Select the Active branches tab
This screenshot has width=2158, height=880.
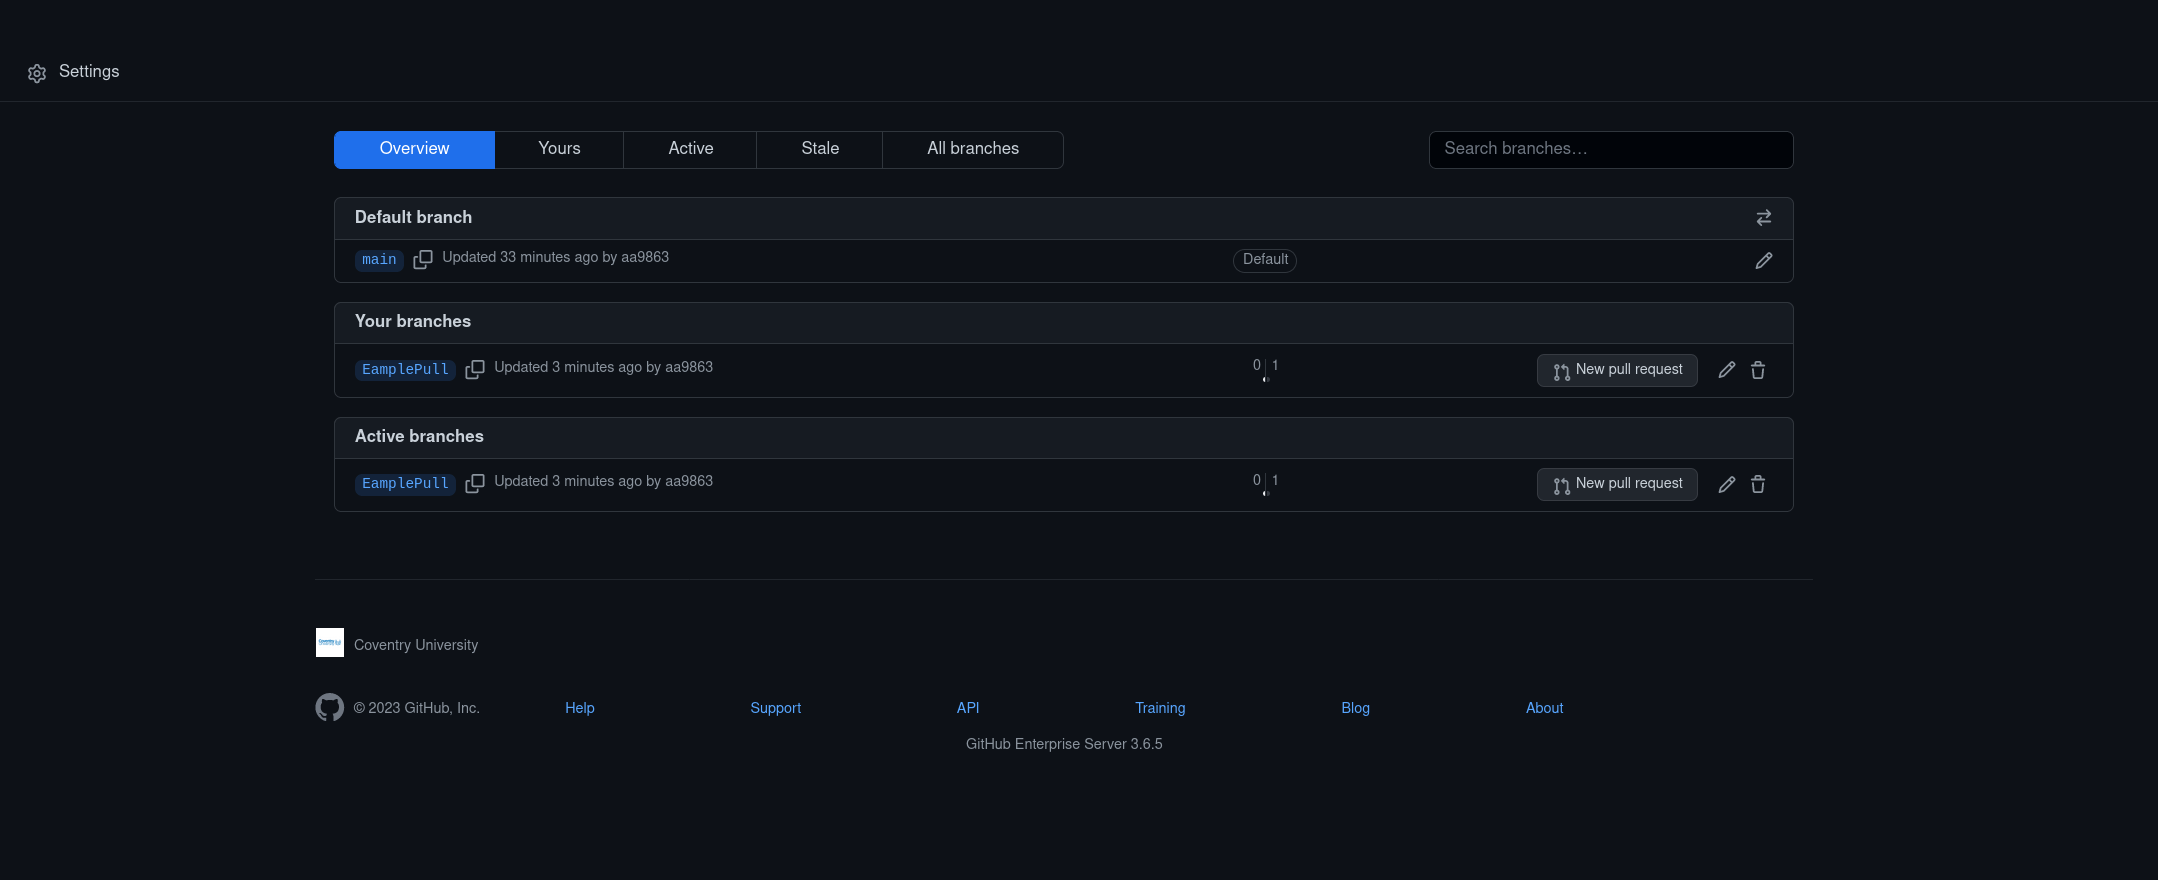(690, 149)
